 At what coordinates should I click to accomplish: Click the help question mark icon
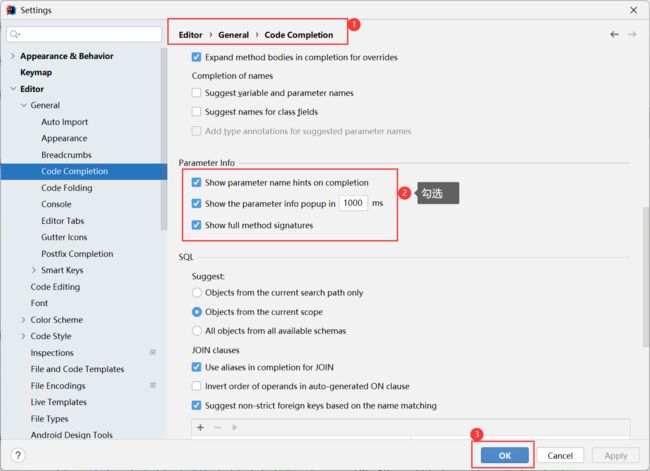click(17, 455)
